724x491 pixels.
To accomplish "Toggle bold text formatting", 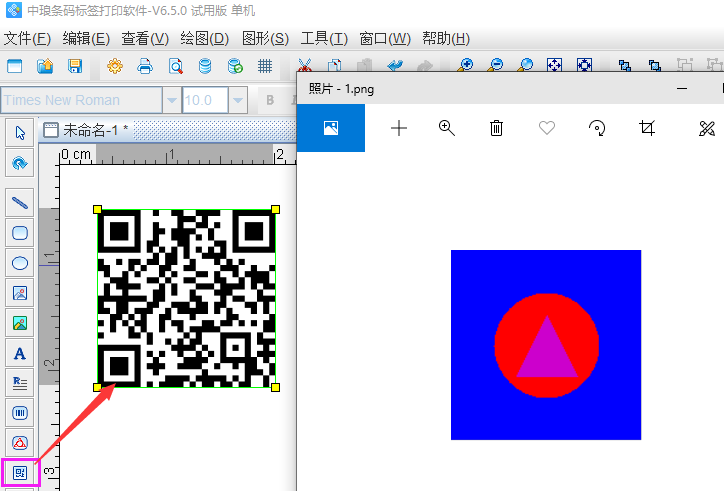I will (x=269, y=100).
